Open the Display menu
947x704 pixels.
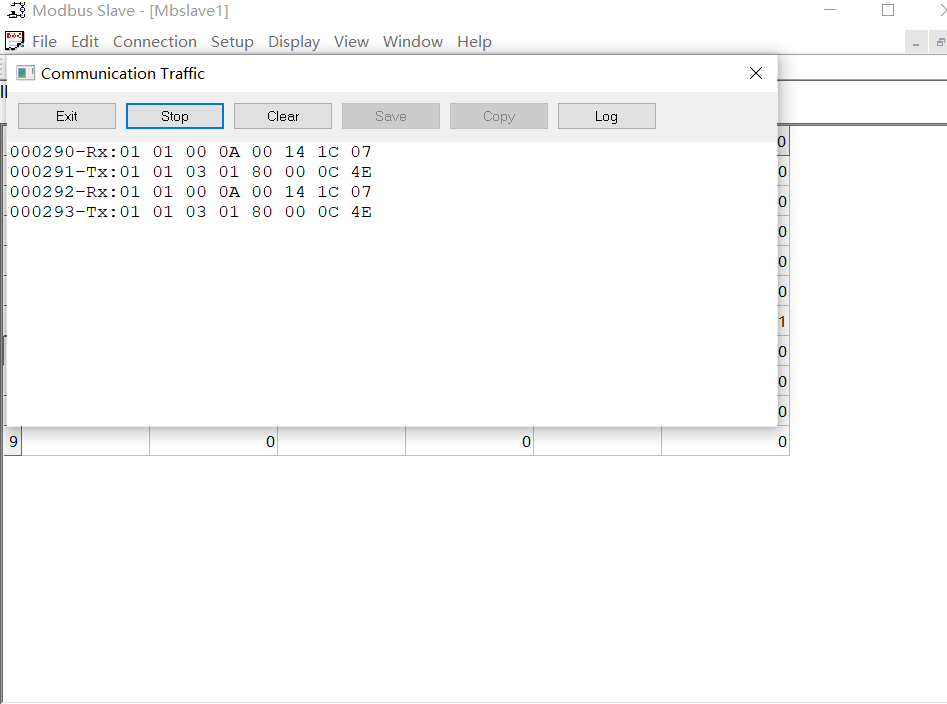(293, 42)
